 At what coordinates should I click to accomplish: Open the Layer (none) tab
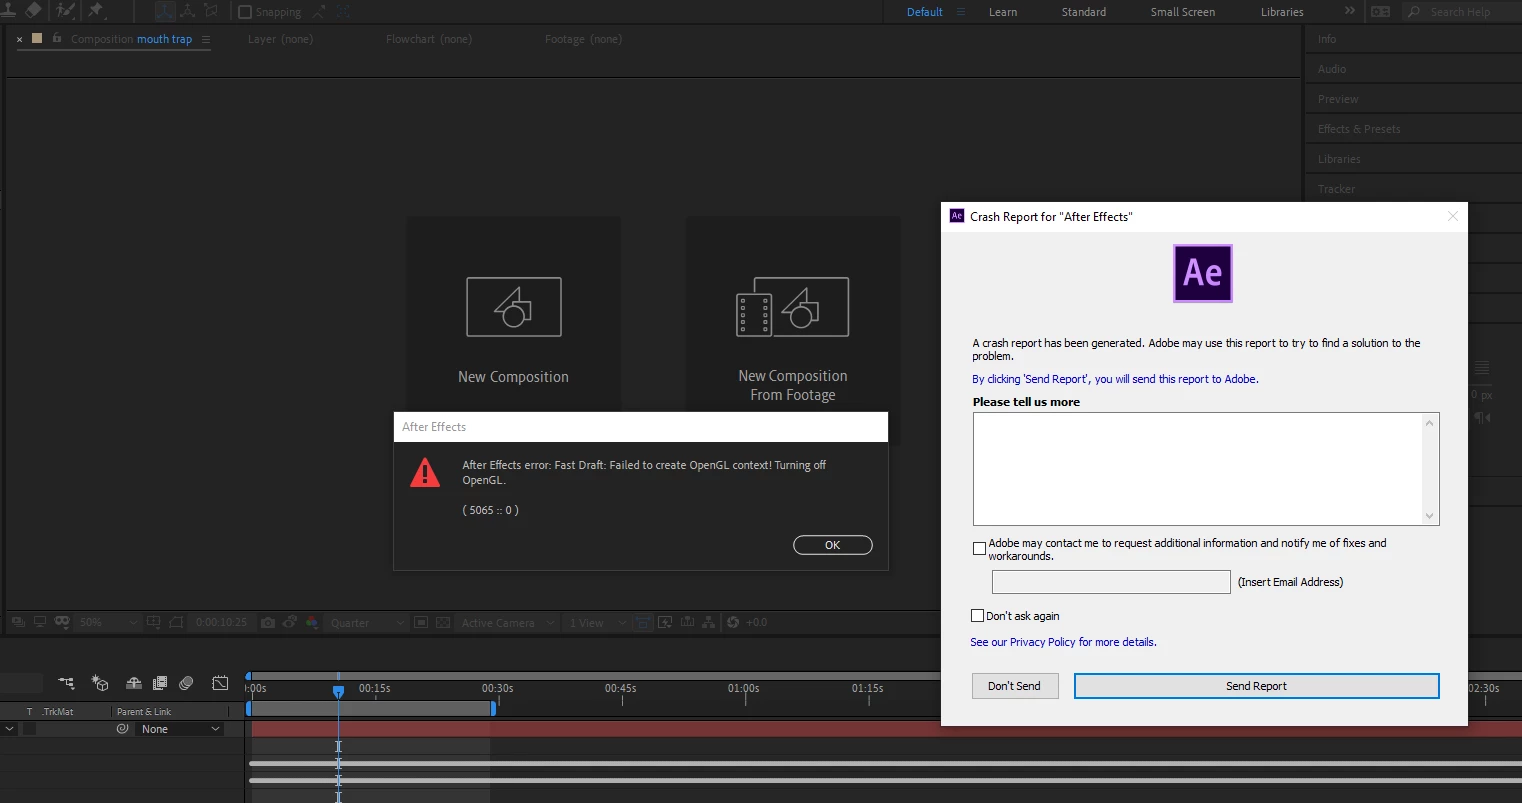[280, 39]
